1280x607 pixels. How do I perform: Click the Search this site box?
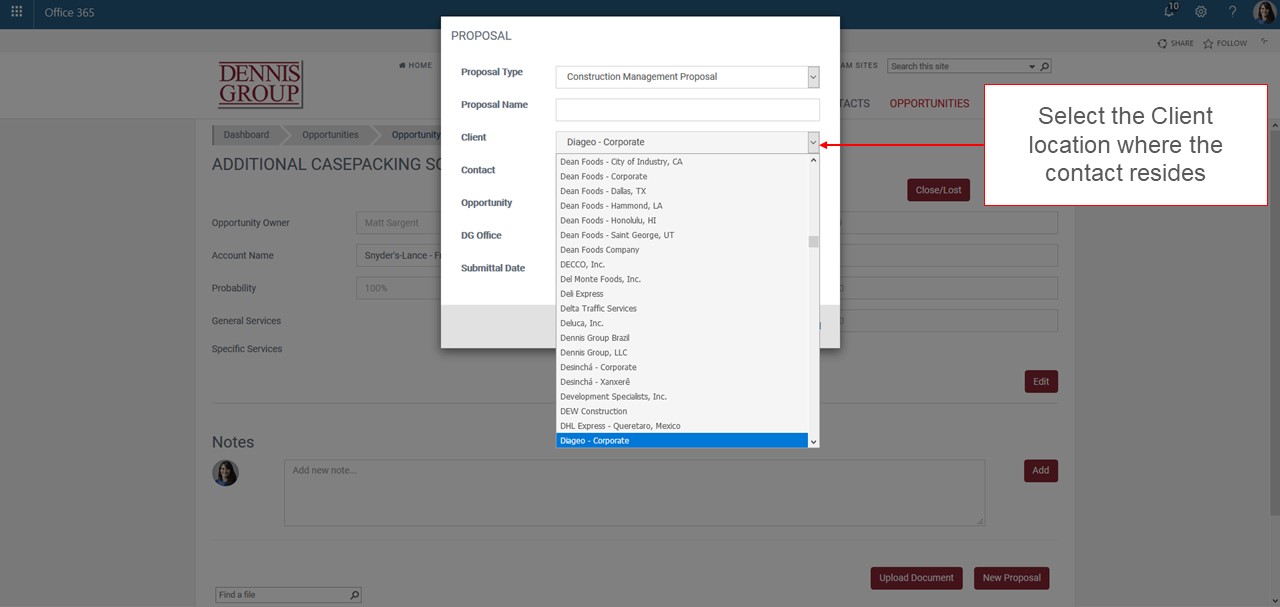[x=958, y=66]
